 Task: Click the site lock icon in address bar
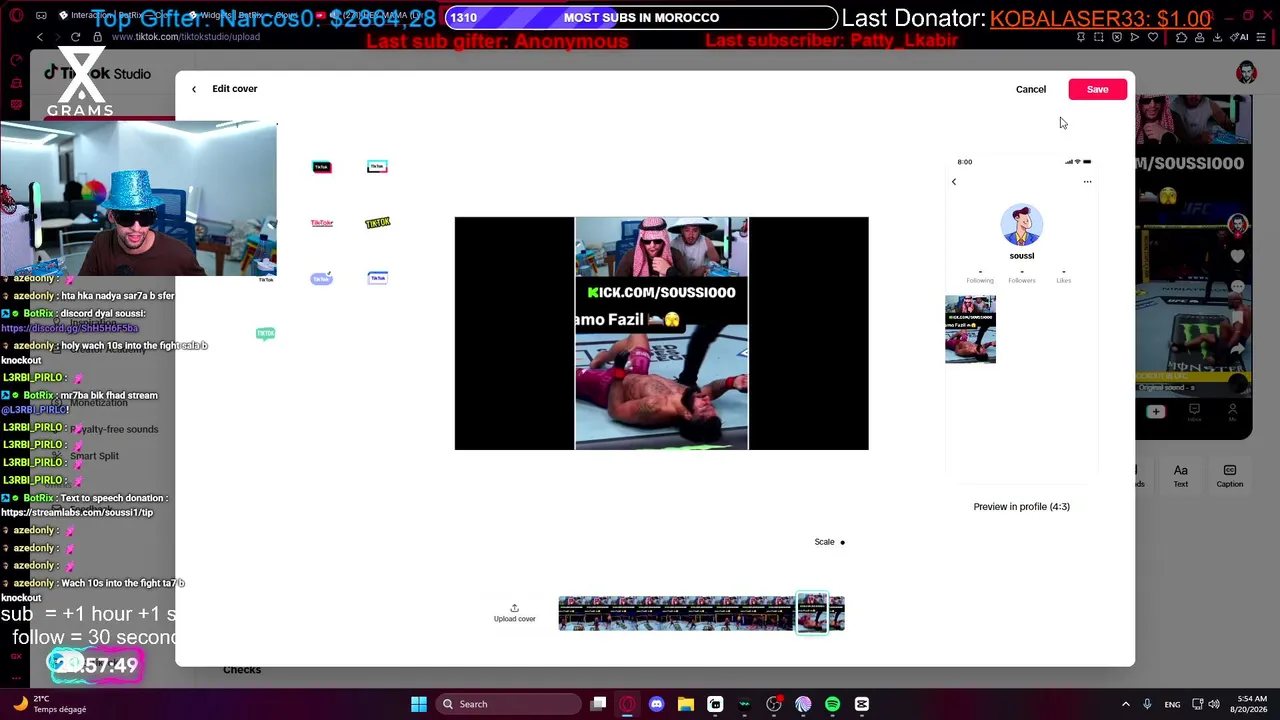coord(98,37)
